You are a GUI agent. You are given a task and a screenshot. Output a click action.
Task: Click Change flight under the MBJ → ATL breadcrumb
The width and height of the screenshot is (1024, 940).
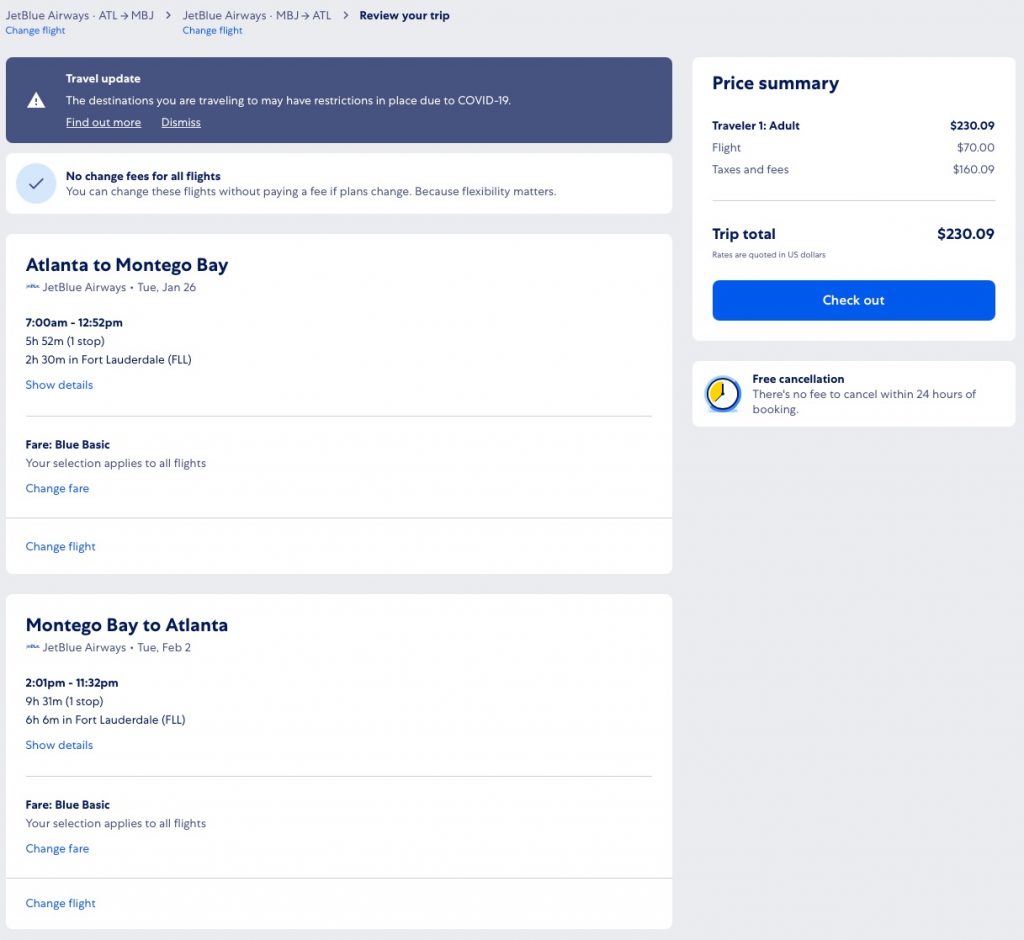[212, 31]
